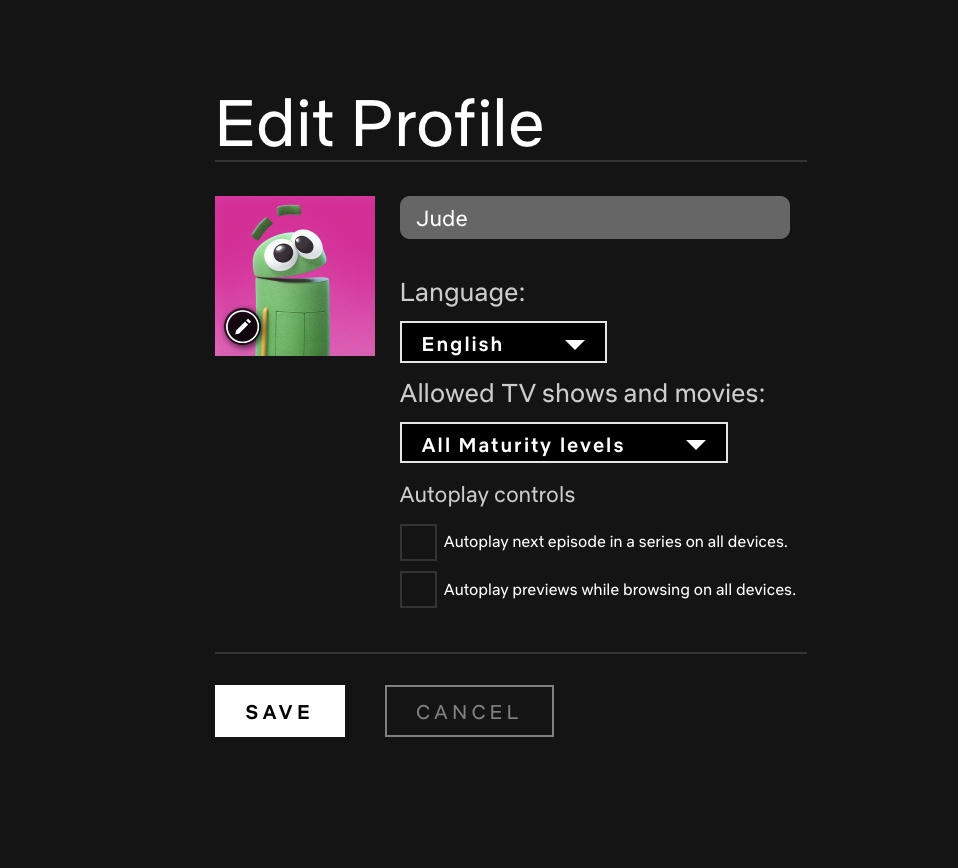Click the pencil edit icon on avatar

[x=242, y=326]
